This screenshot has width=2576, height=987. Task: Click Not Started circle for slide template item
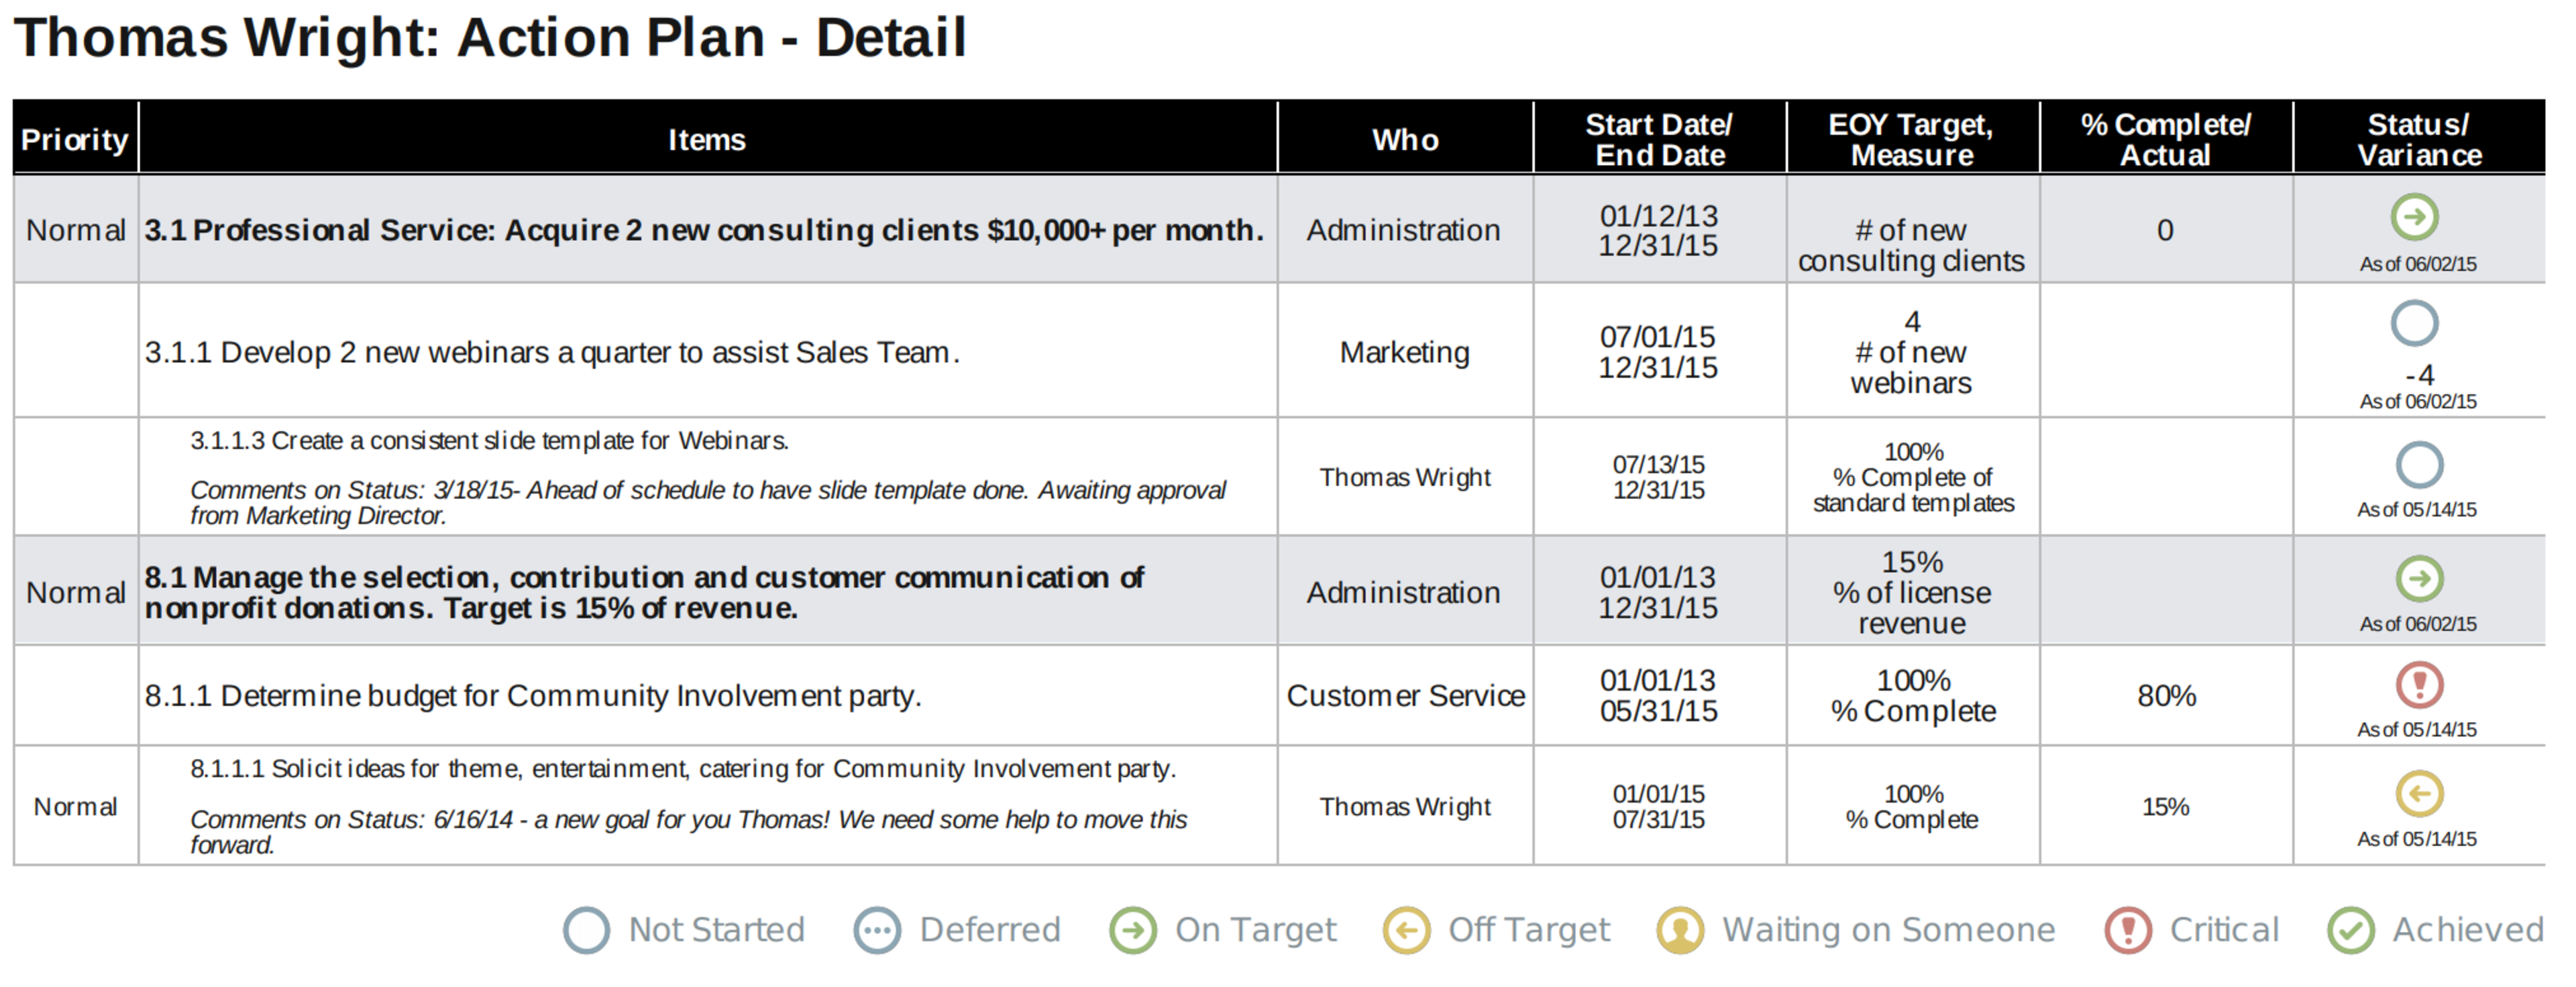pos(2419,464)
